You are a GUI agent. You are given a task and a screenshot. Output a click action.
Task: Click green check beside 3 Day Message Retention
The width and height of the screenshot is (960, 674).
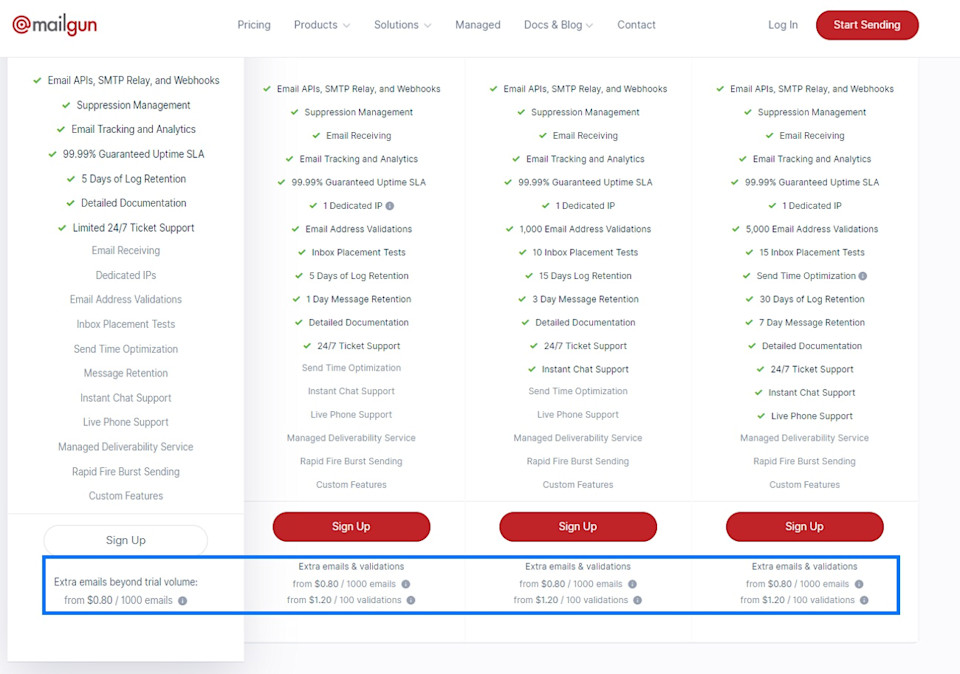(x=522, y=299)
